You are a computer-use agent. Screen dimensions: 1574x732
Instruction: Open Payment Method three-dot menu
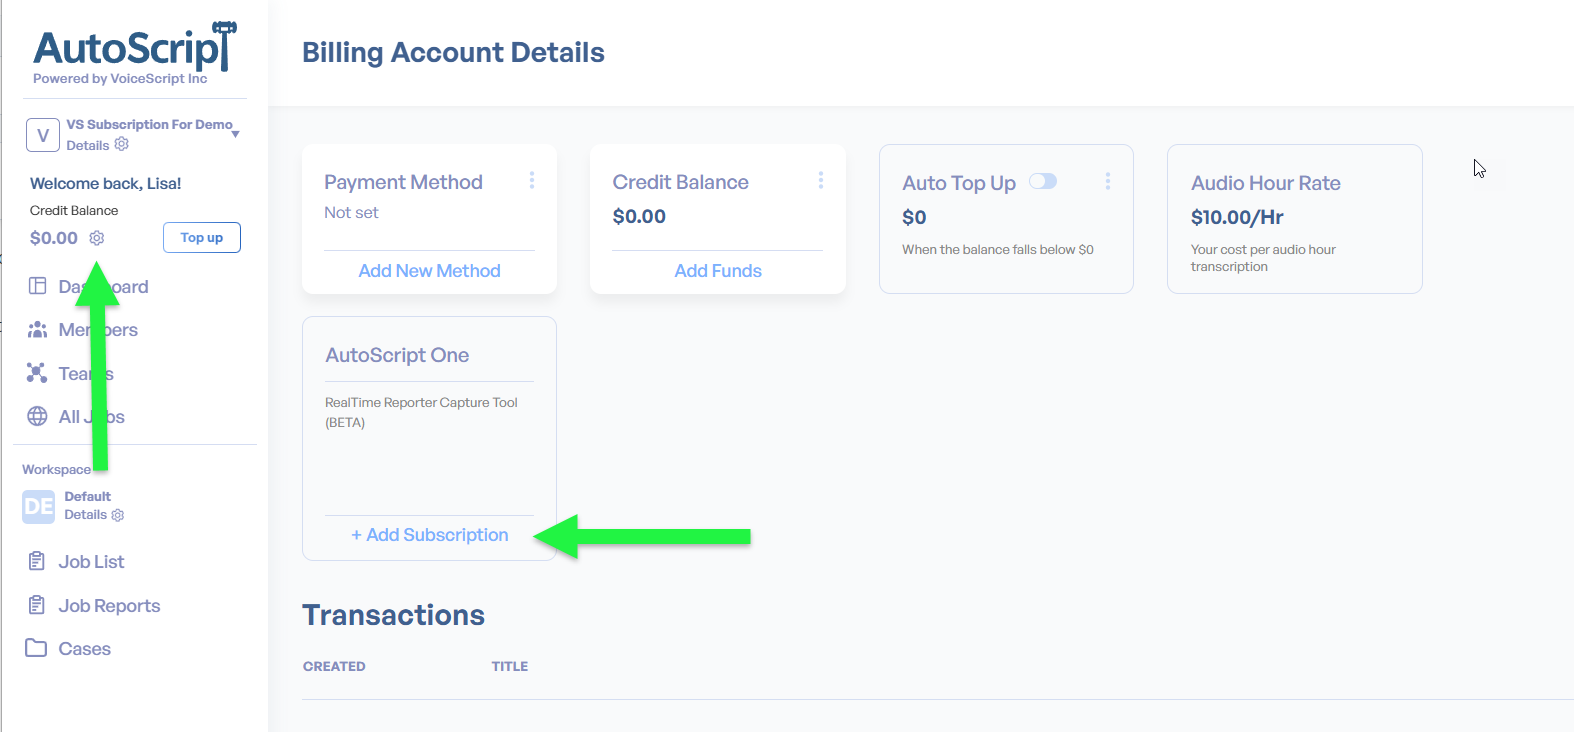point(532,180)
